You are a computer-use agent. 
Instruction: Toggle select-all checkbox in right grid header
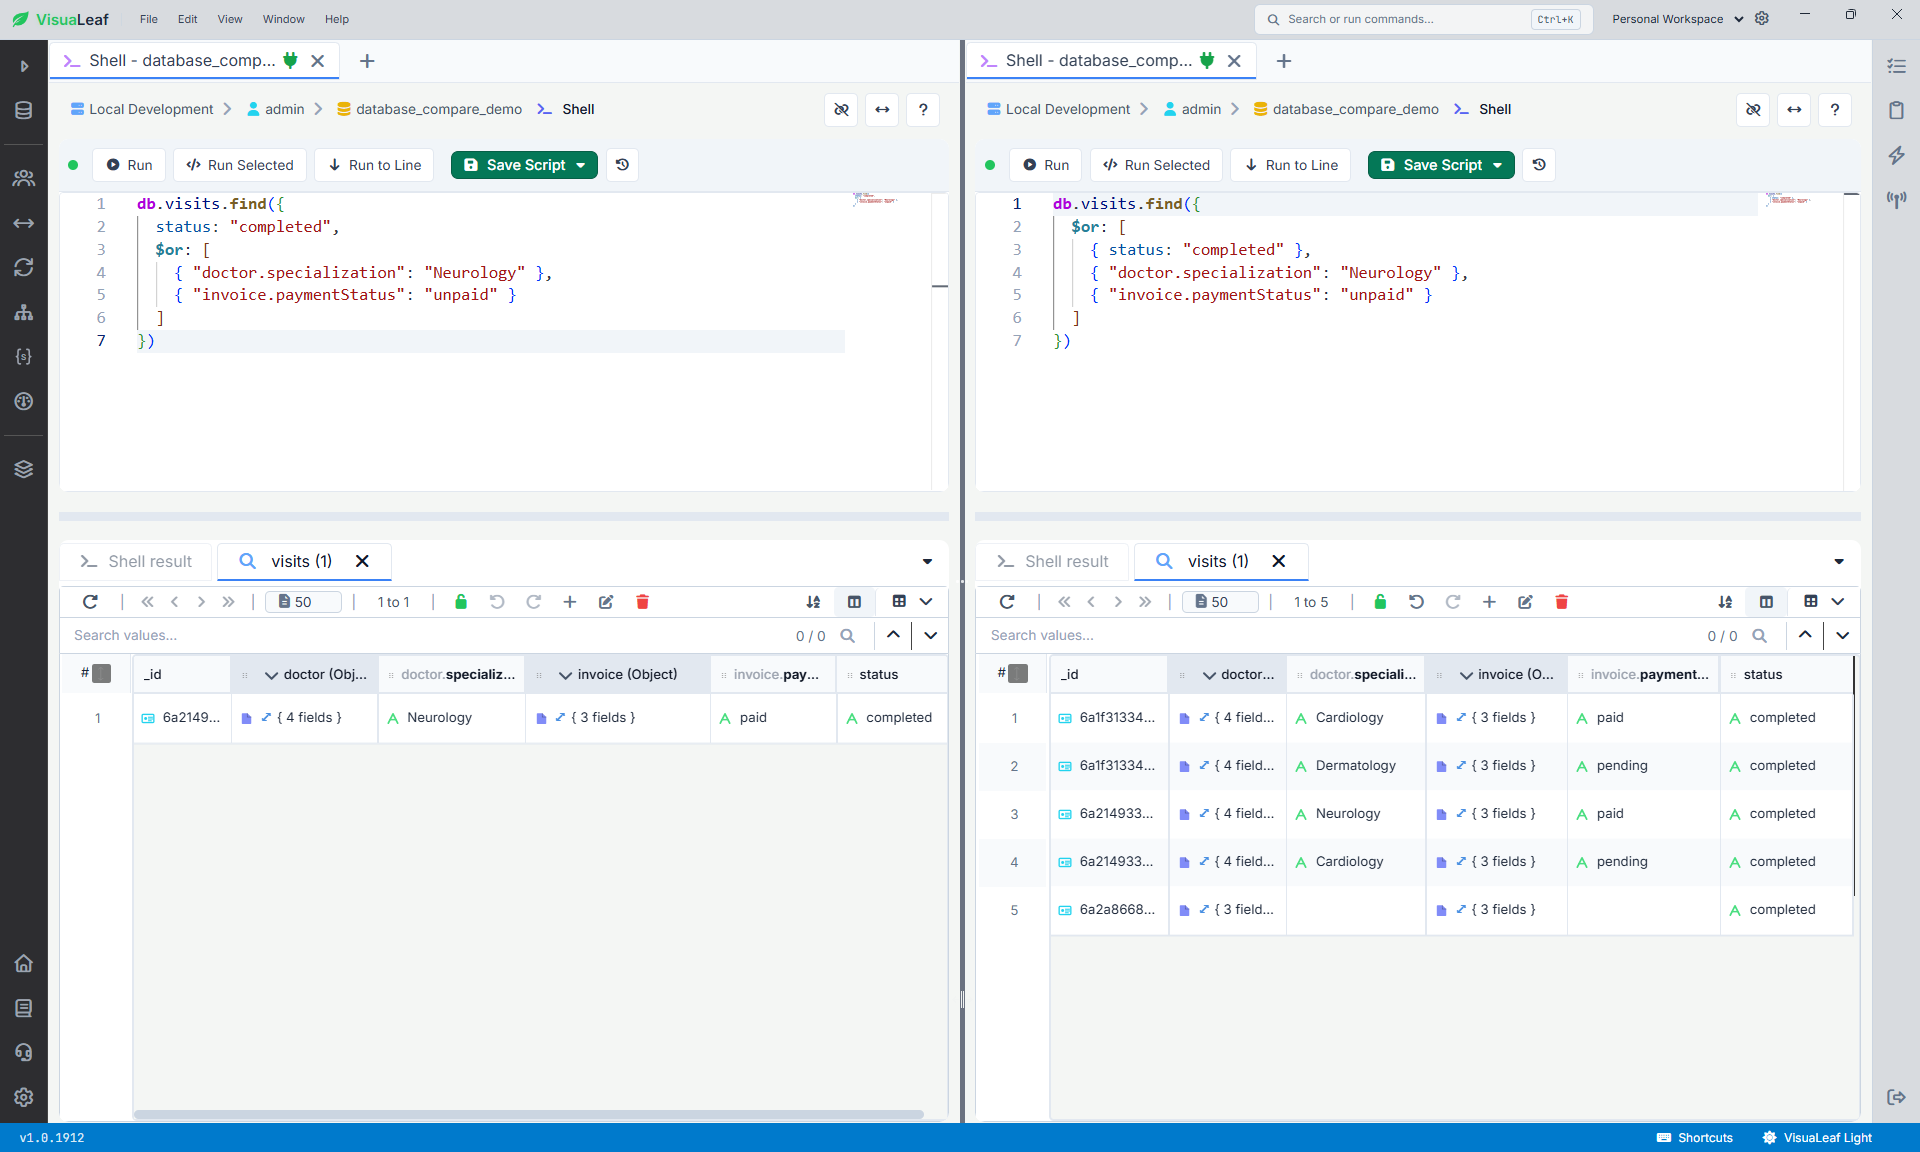(x=1018, y=674)
